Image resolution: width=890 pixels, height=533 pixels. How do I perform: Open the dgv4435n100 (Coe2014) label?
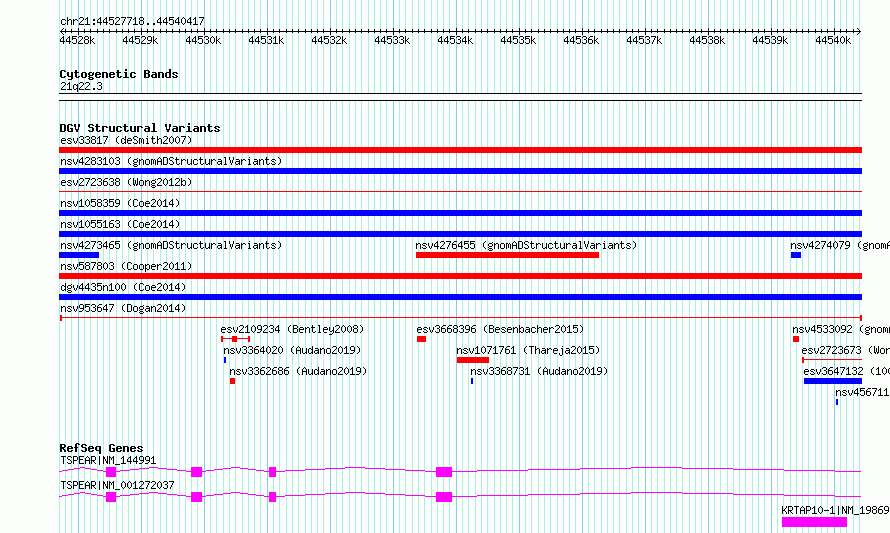pyautogui.click(x=123, y=287)
